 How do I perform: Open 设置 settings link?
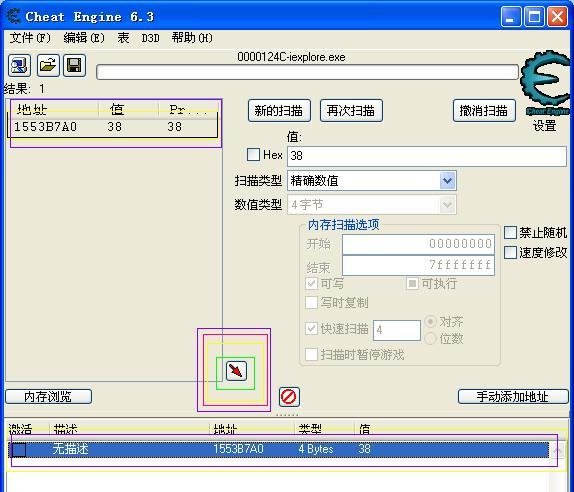click(544, 126)
